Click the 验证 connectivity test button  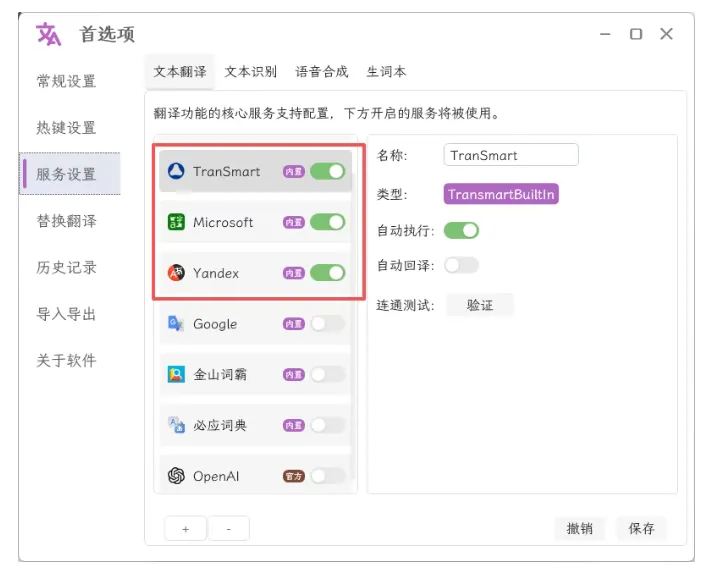coord(480,305)
